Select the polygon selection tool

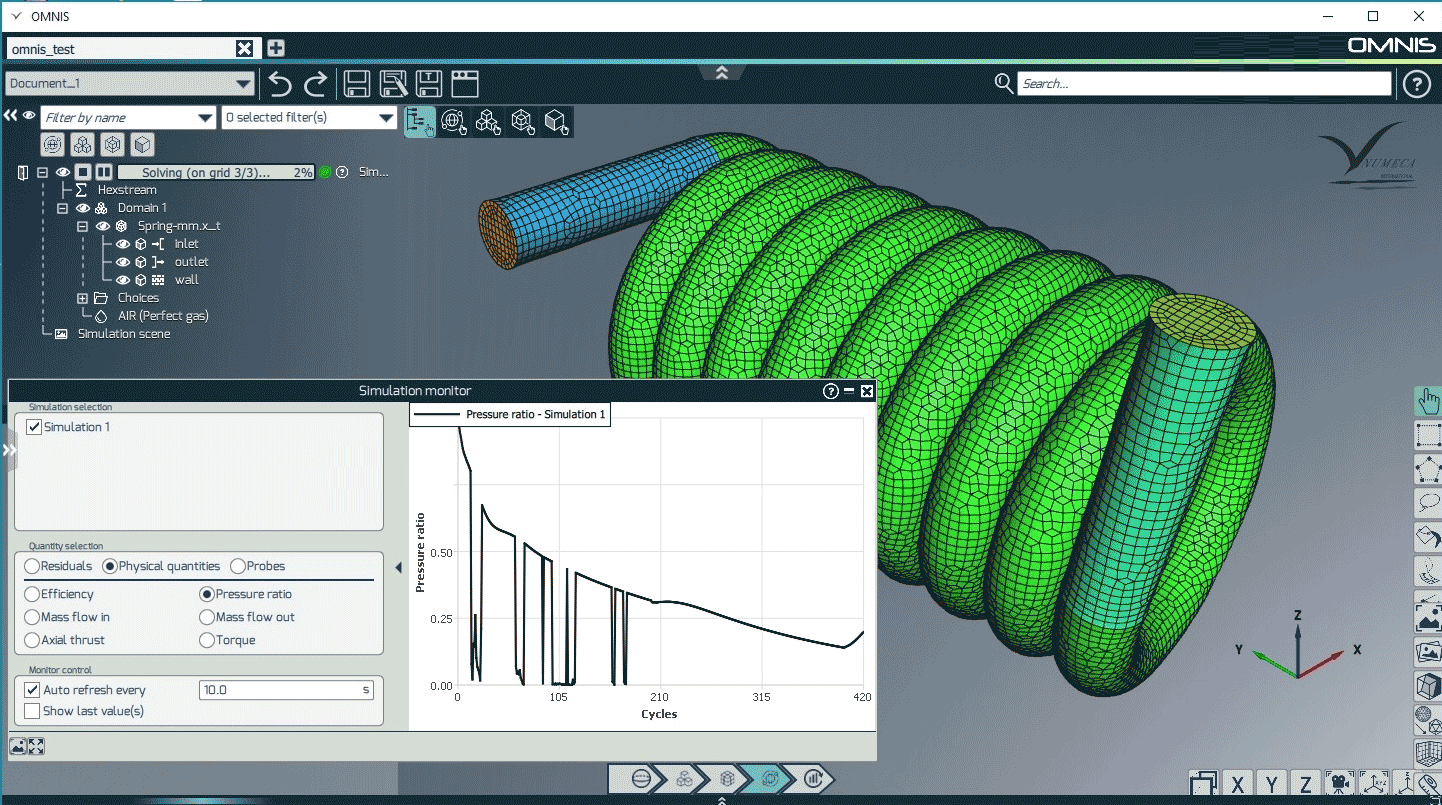(1428, 469)
